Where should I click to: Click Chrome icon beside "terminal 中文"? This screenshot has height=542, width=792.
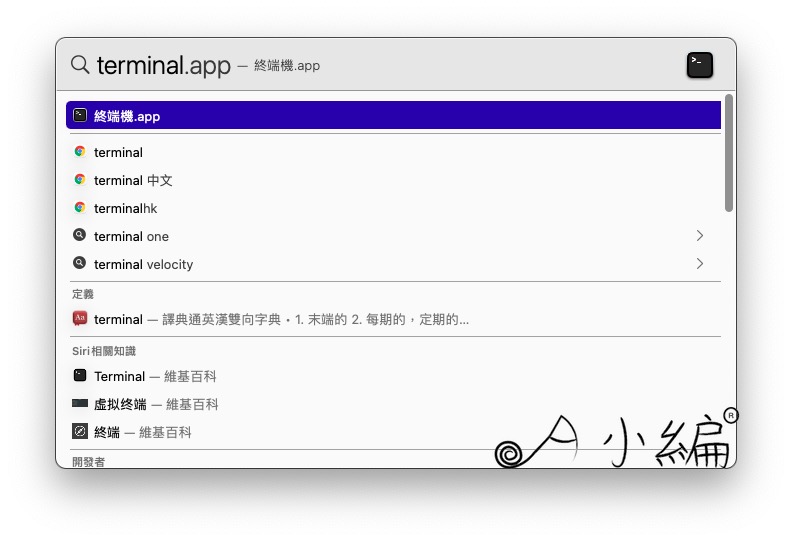[80, 180]
